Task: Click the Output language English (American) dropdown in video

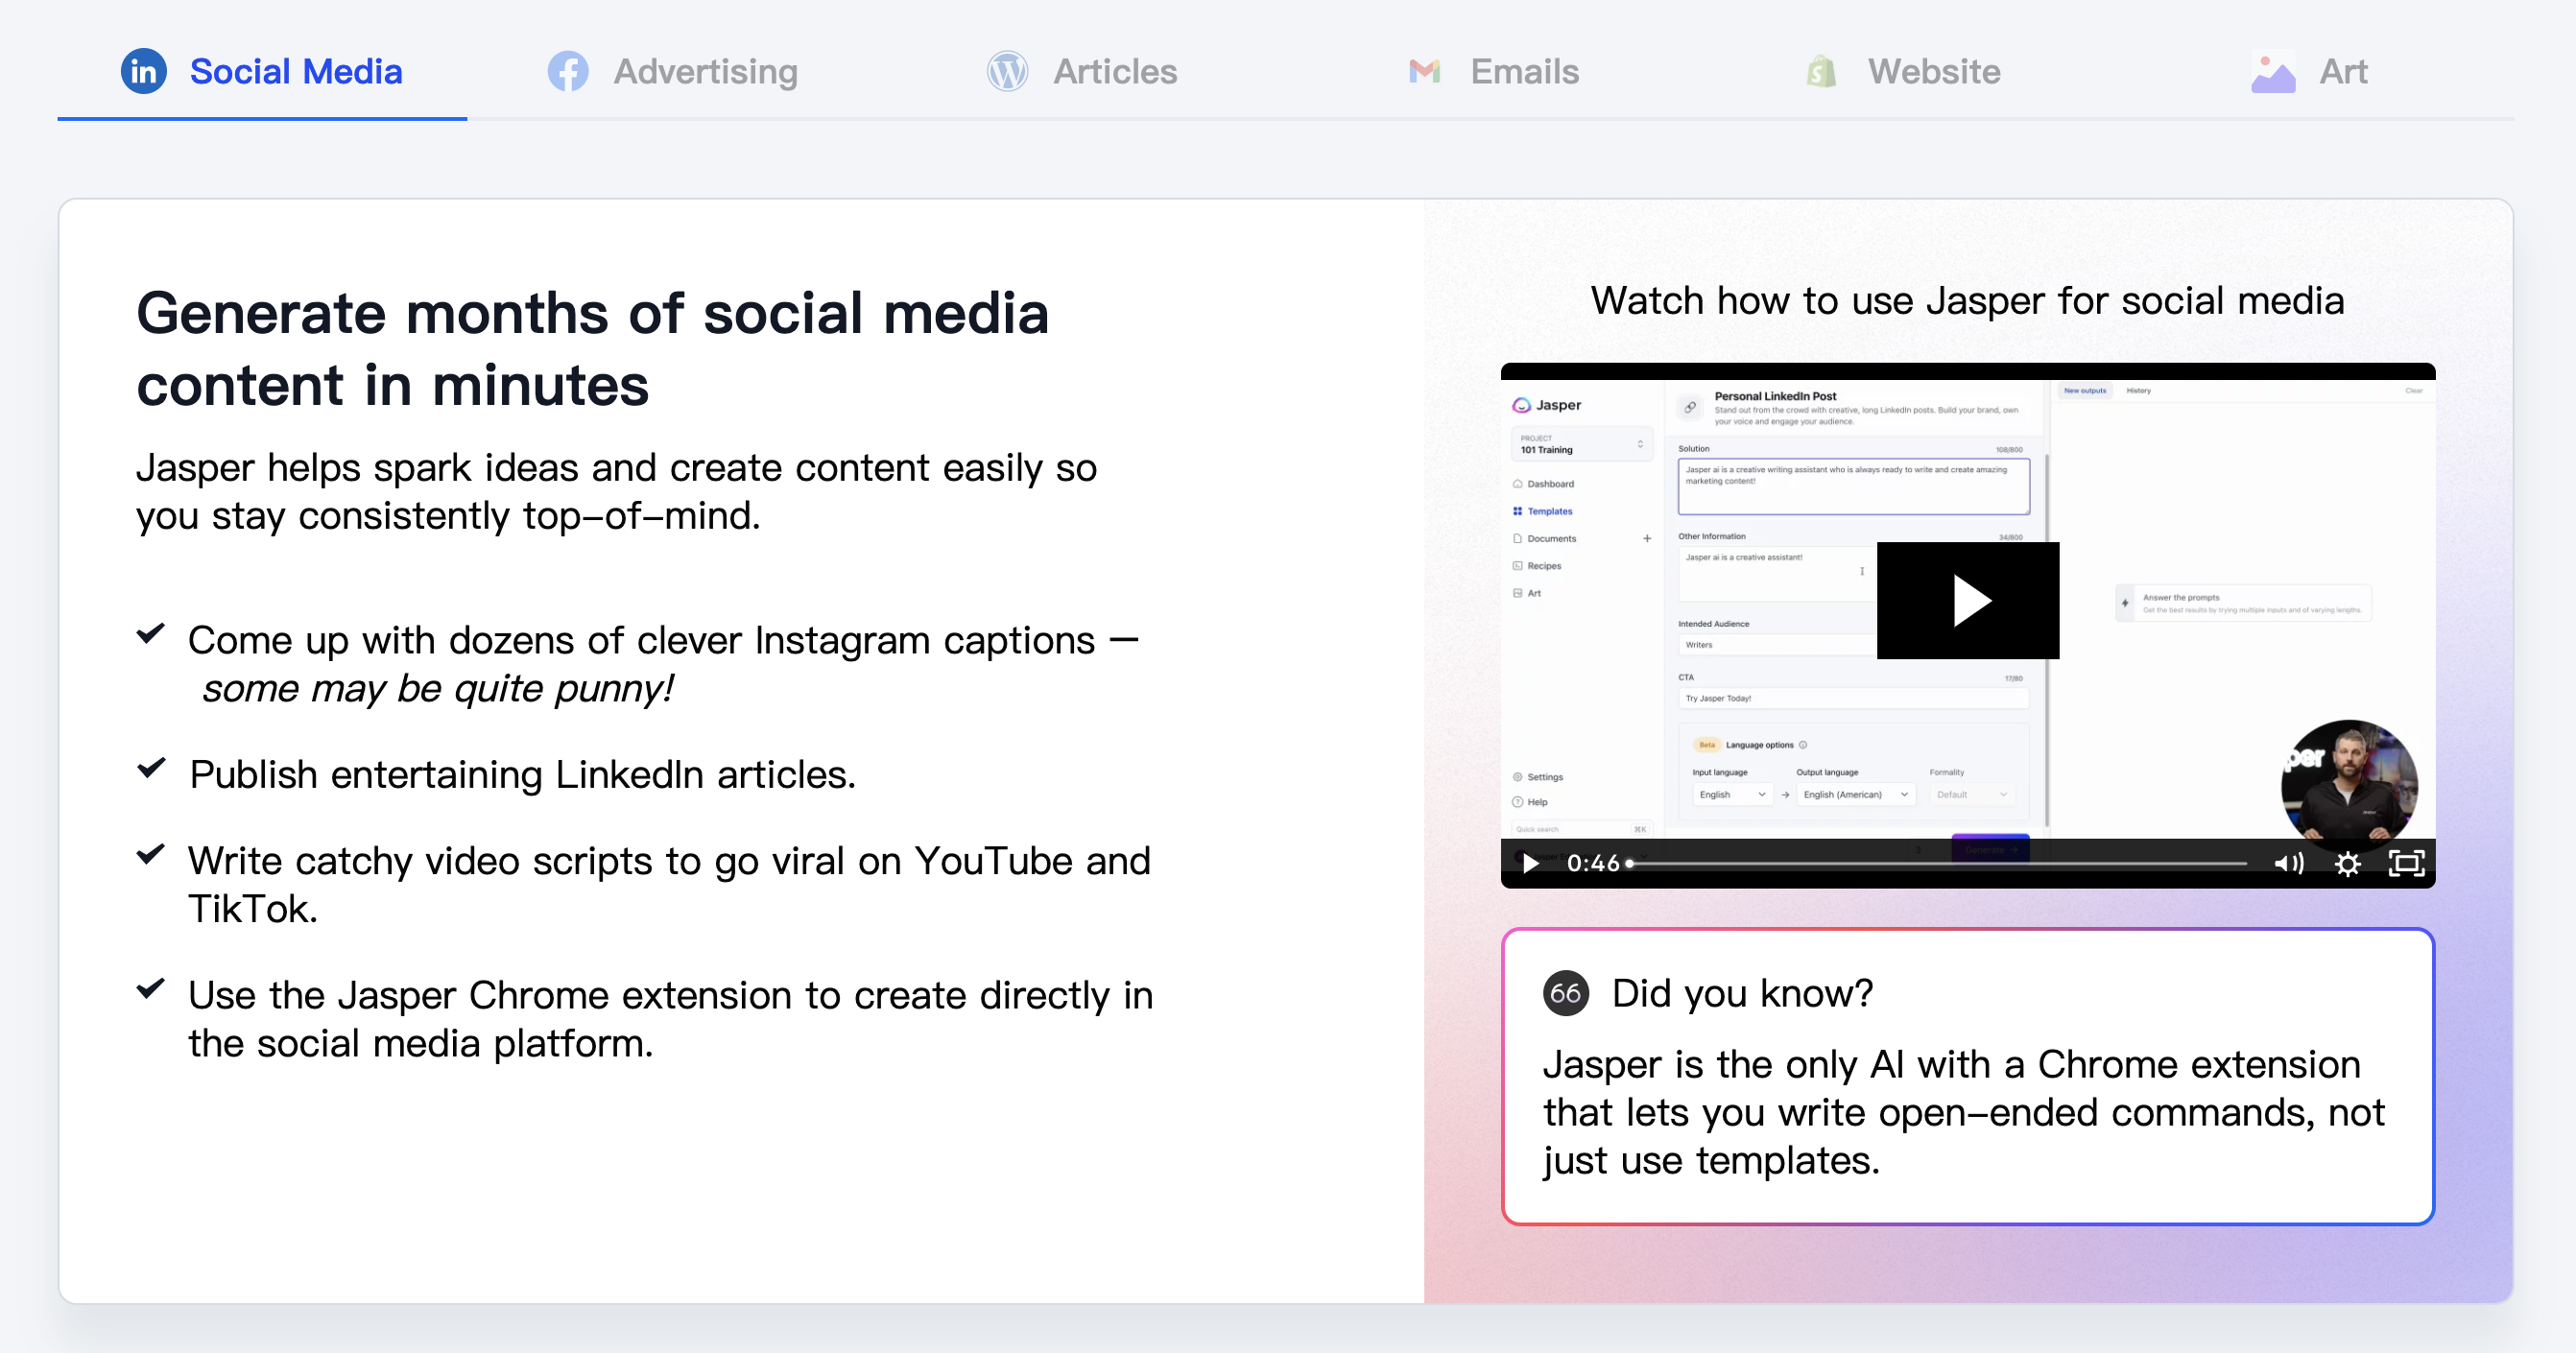Action: 1856,794
